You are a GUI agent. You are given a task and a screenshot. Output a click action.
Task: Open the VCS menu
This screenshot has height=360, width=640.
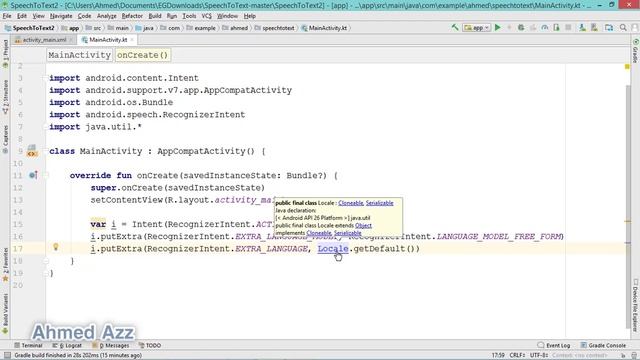click(x=207, y=16)
